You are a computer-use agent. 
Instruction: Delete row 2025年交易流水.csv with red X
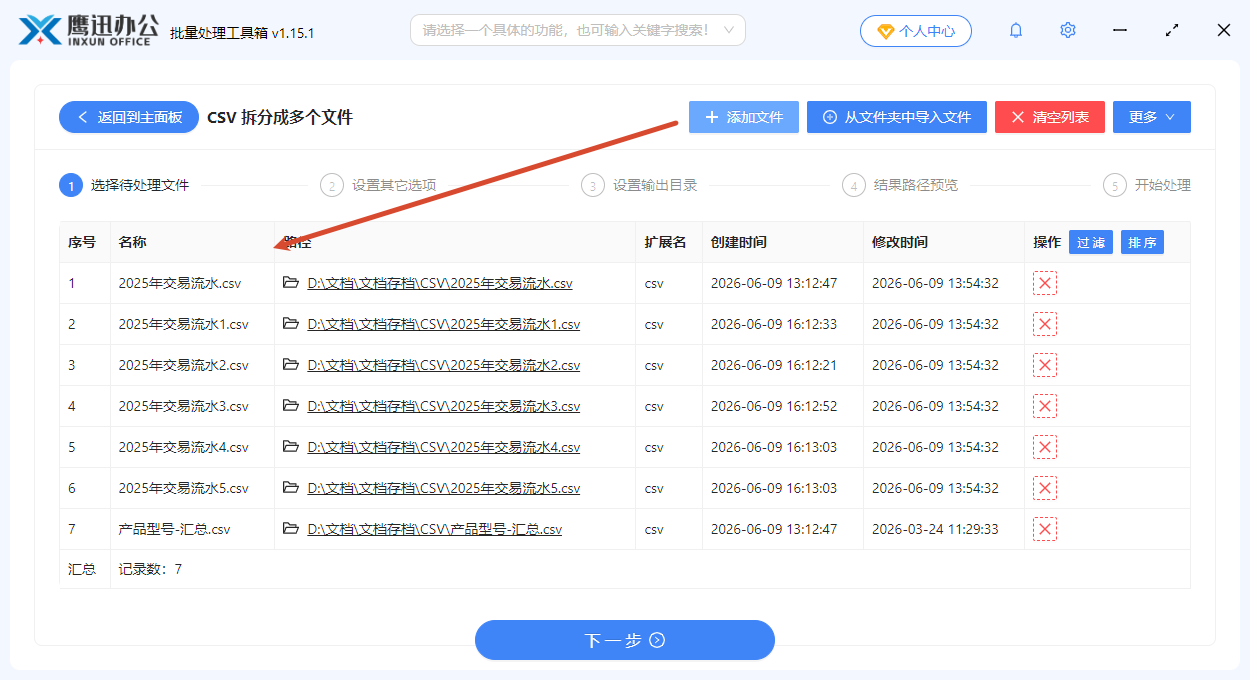pos(1045,283)
